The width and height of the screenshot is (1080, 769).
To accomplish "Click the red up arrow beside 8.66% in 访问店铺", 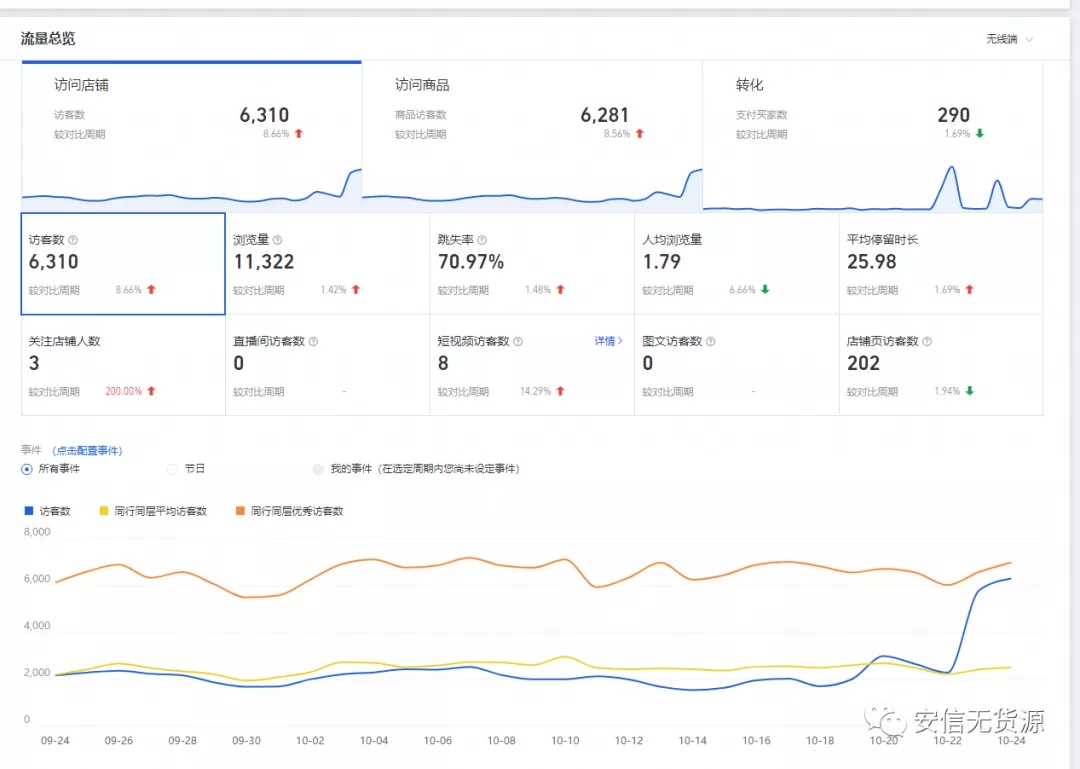I will click(299, 134).
